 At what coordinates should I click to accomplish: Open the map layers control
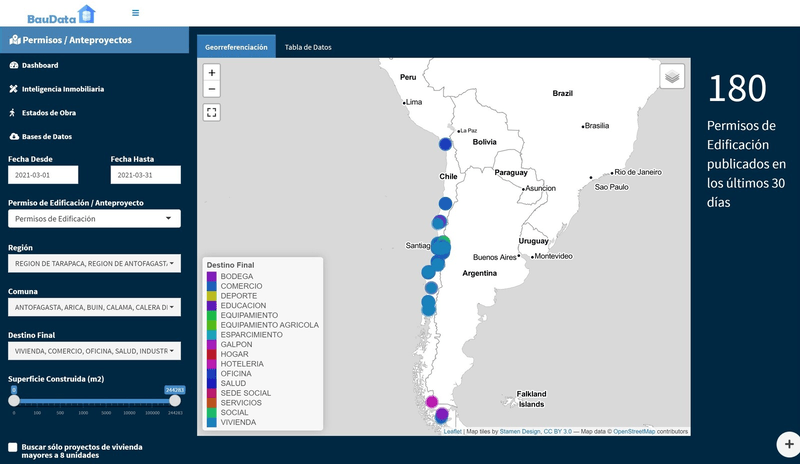click(672, 77)
